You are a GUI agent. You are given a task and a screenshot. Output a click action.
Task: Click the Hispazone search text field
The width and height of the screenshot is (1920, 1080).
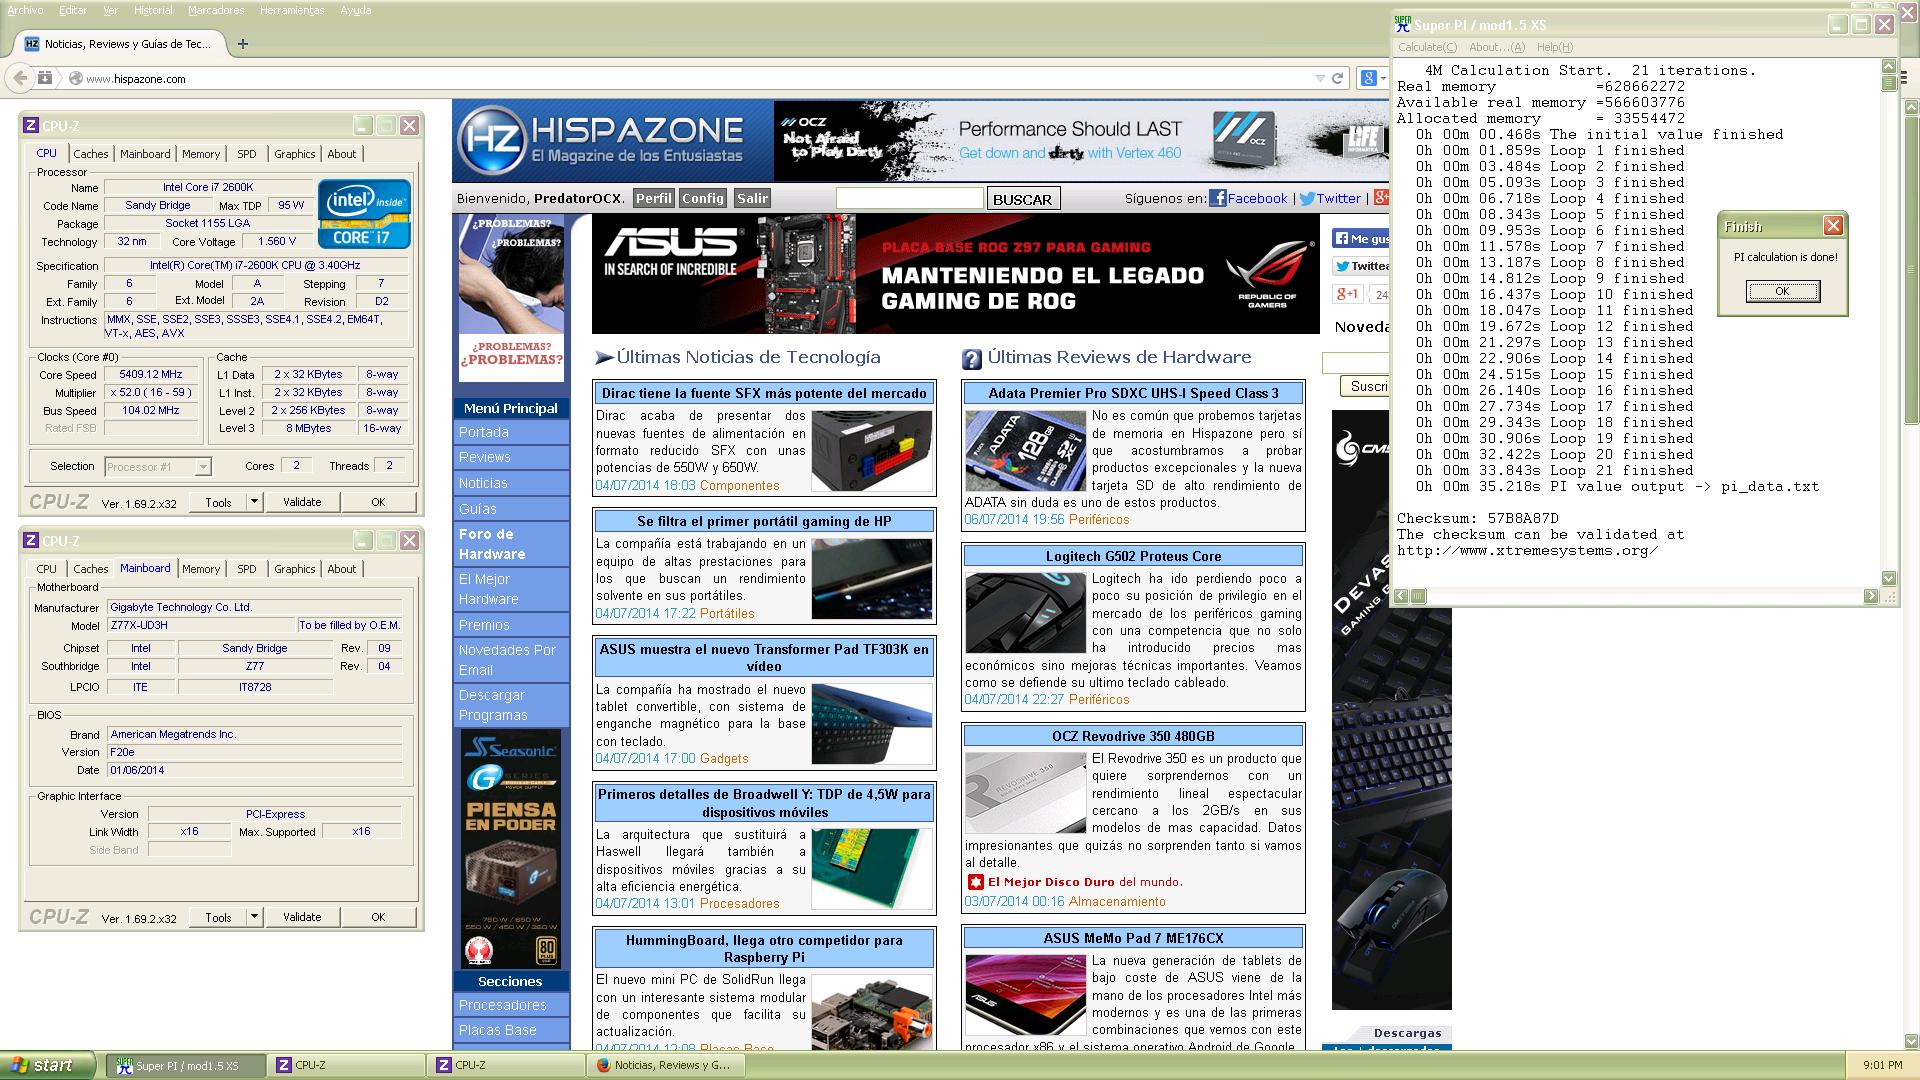tap(908, 198)
